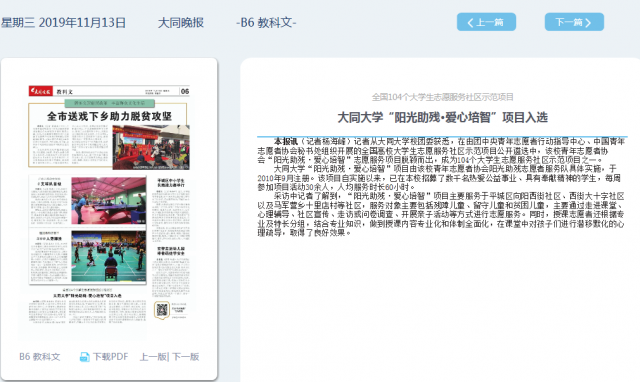Open the 下载PDF link

110,357
